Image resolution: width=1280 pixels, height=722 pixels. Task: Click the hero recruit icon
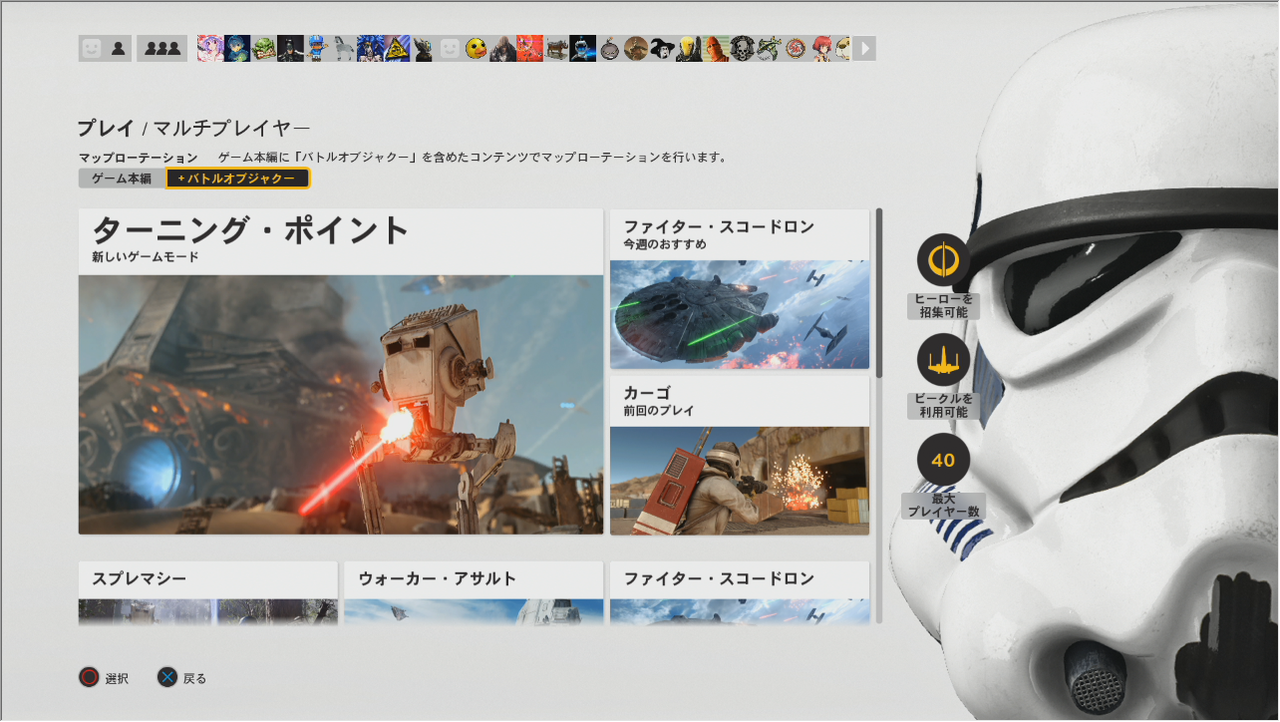click(943, 260)
